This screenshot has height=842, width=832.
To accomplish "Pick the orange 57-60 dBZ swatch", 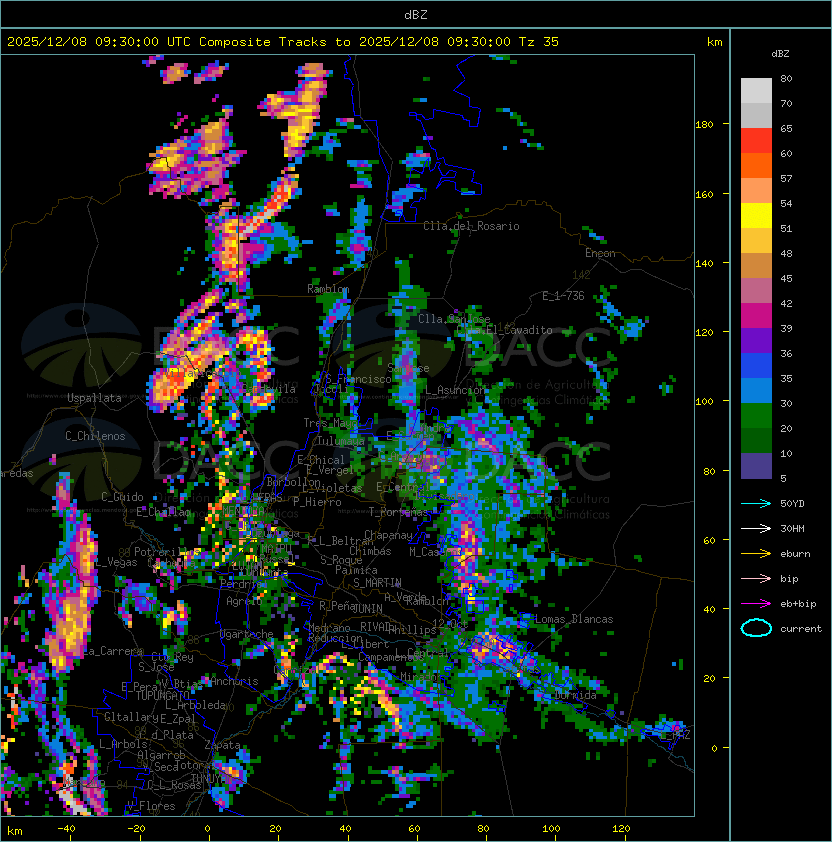I will pos(756,165).
